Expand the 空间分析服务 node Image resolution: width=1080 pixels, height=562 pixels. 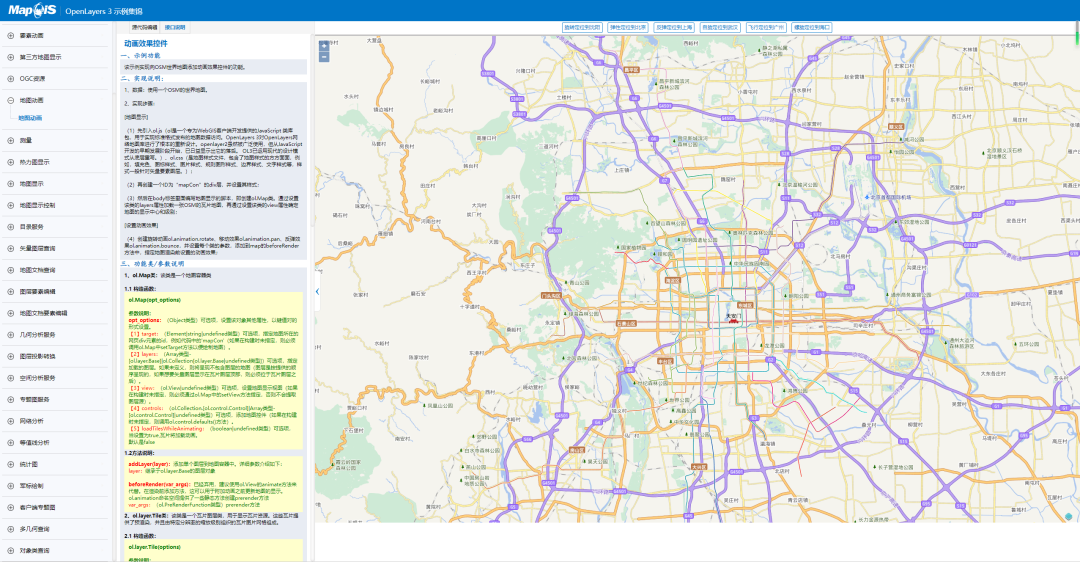coord(10,378)
